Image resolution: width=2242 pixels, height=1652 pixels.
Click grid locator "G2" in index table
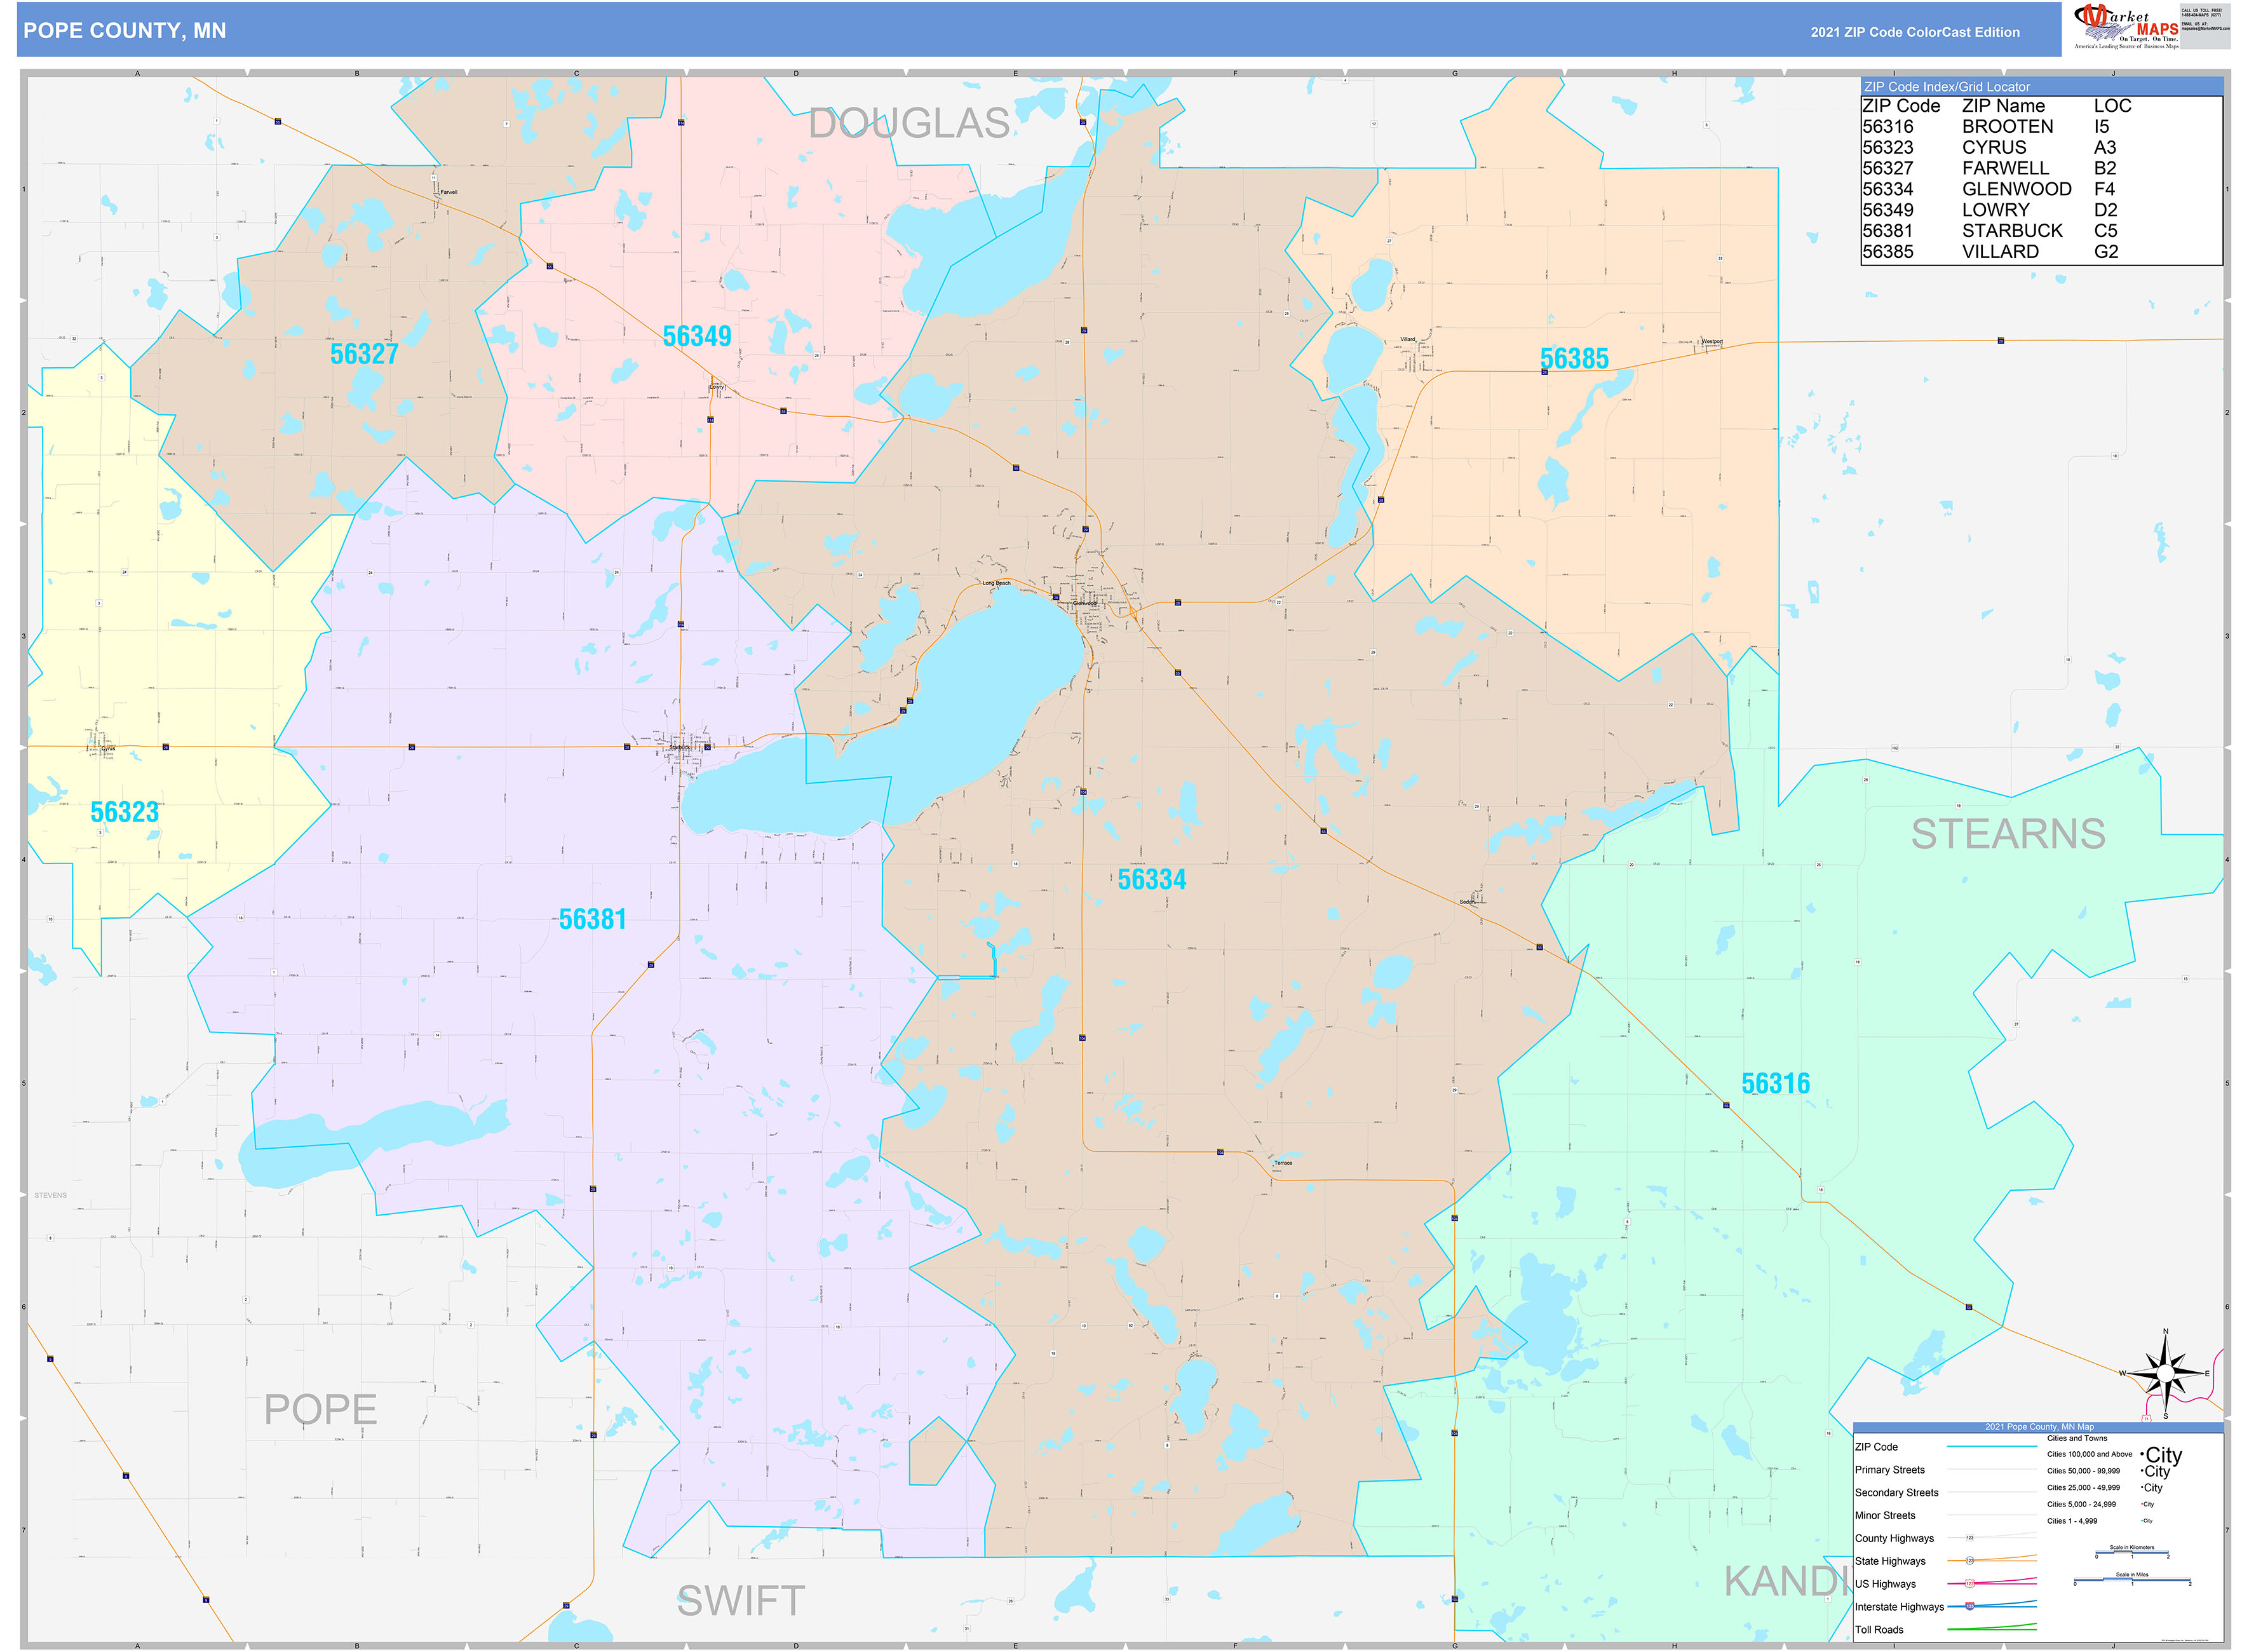(x=2106, y=252)
